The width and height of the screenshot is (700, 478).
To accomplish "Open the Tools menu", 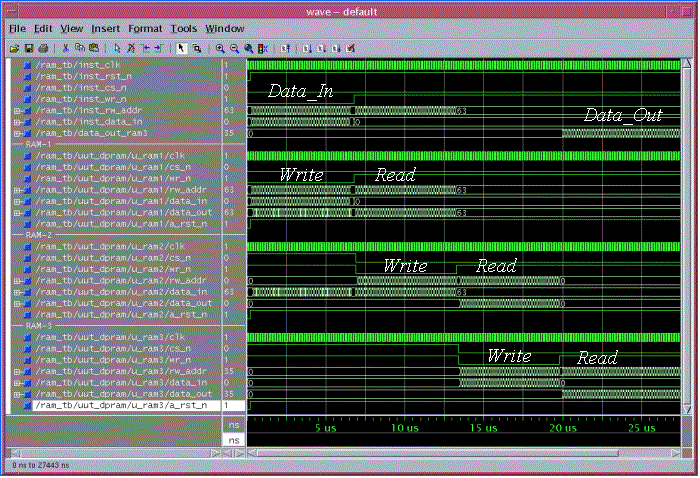I will pyautogui.click(x=184, y=29).
